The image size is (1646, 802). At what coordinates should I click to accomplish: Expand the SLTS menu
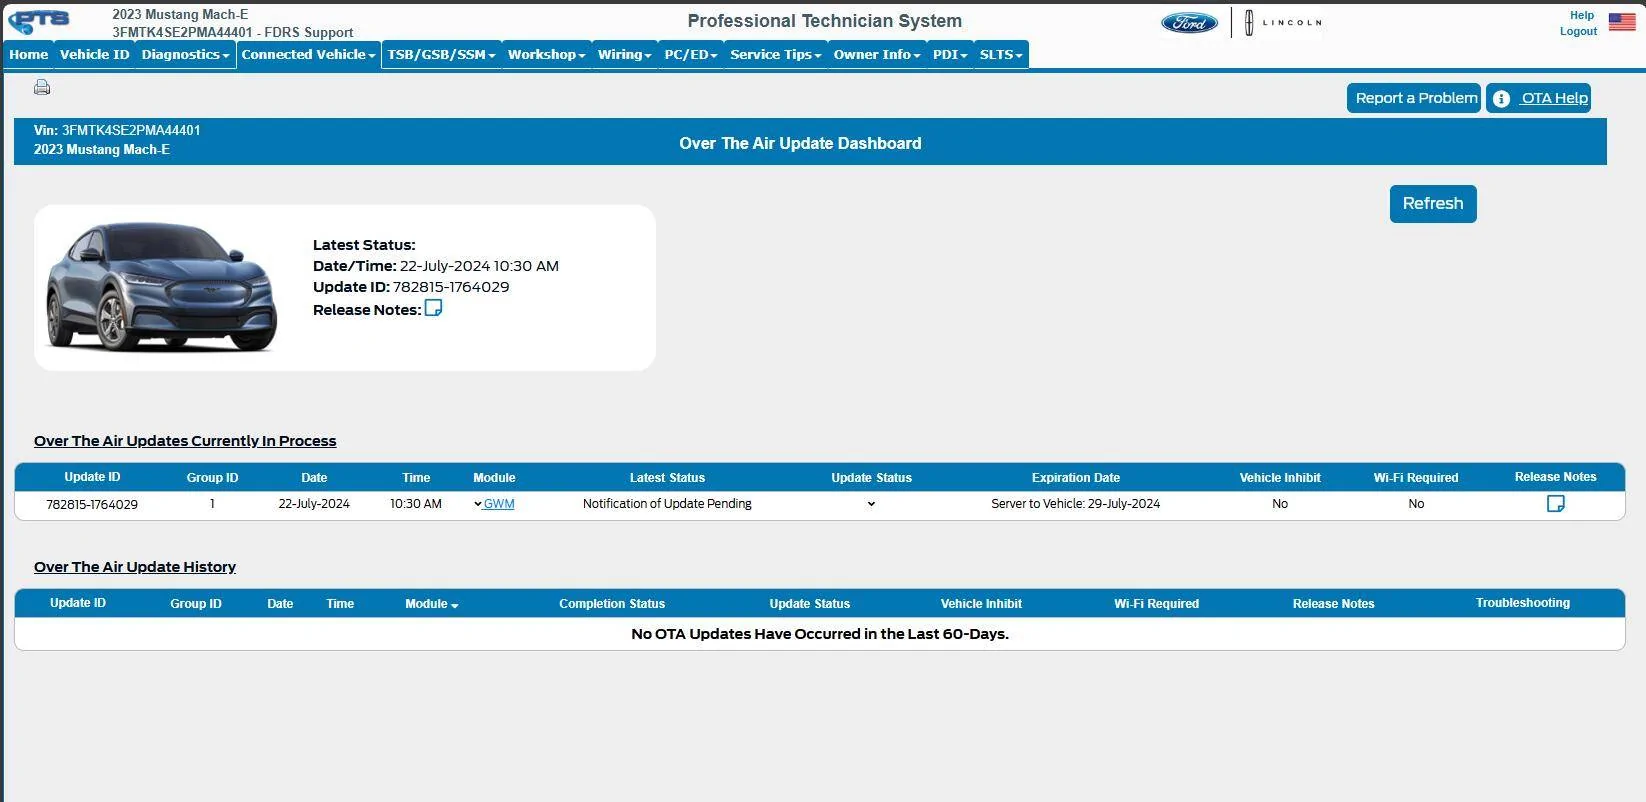[x=1001, y=54]
